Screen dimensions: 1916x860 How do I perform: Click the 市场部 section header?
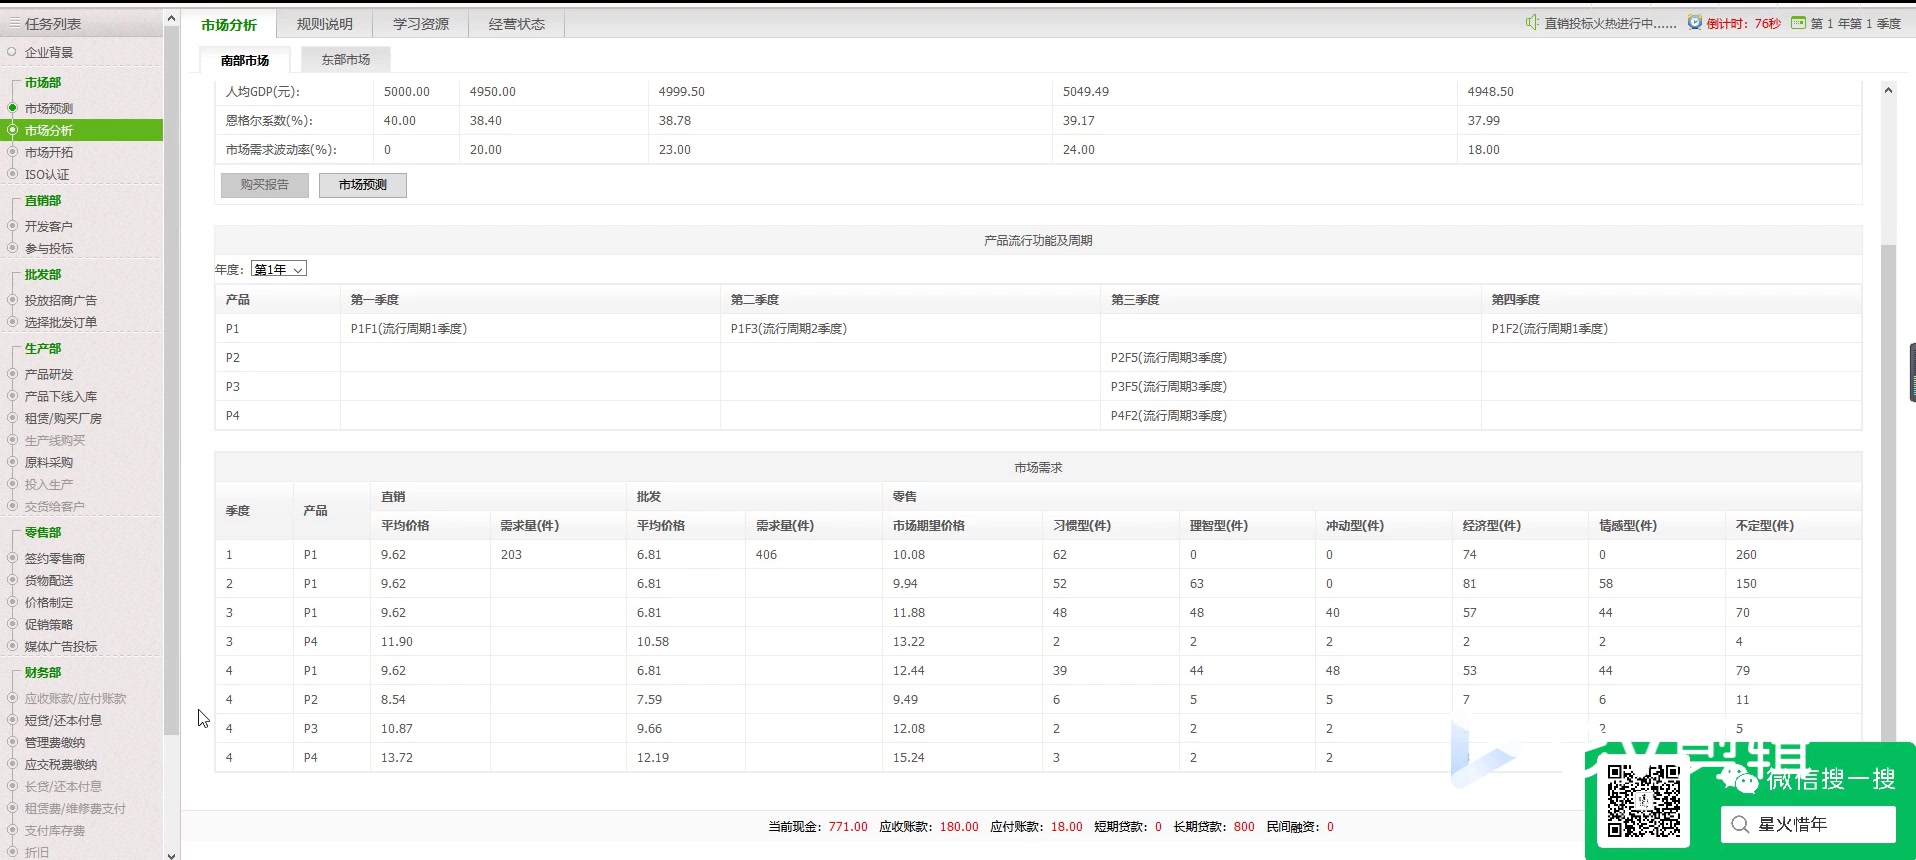click(43, 82)
